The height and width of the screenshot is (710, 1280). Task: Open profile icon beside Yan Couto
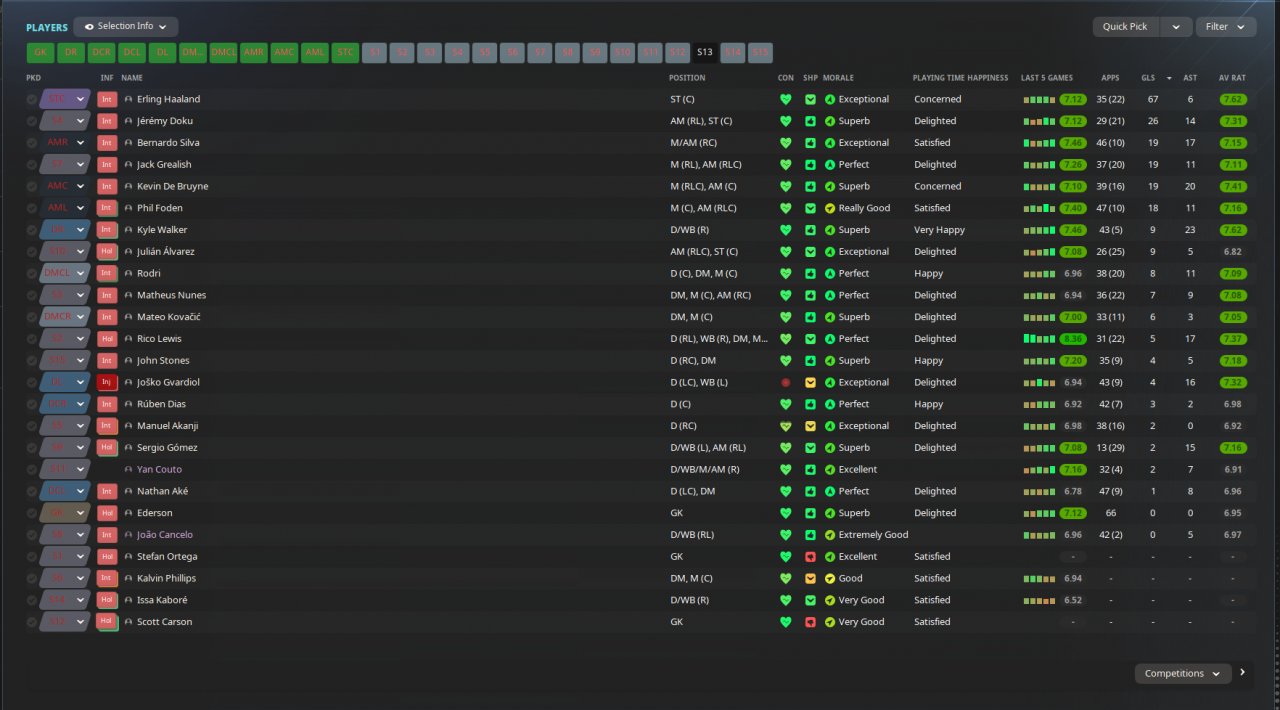click(129, 469)
